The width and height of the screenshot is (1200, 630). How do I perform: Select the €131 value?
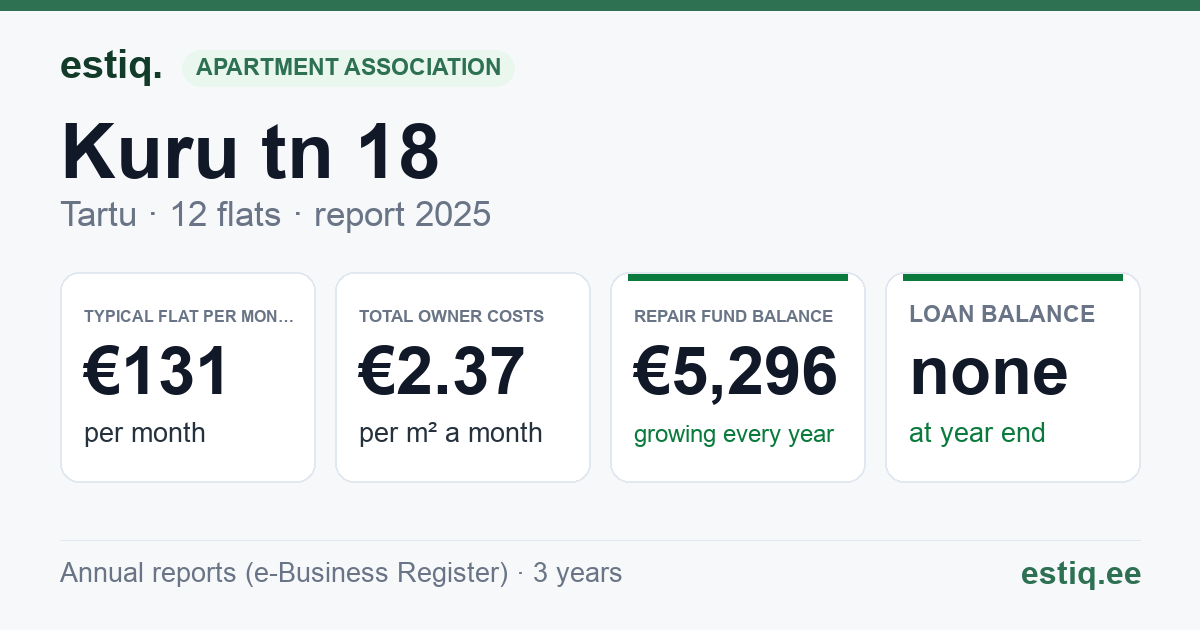[x=157, y=371]
